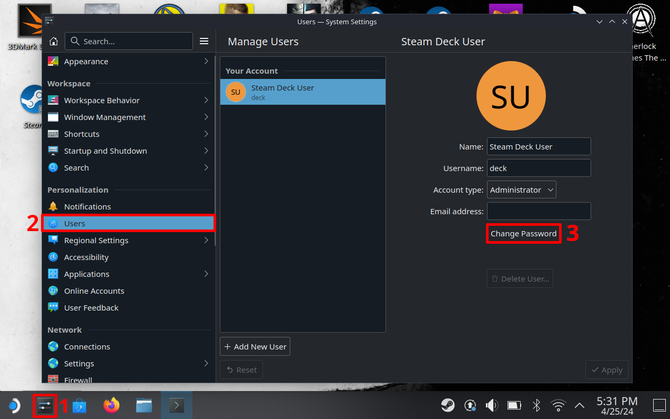Click the Add New User button
The image size is (670, 419).
(x=255, y=346)
